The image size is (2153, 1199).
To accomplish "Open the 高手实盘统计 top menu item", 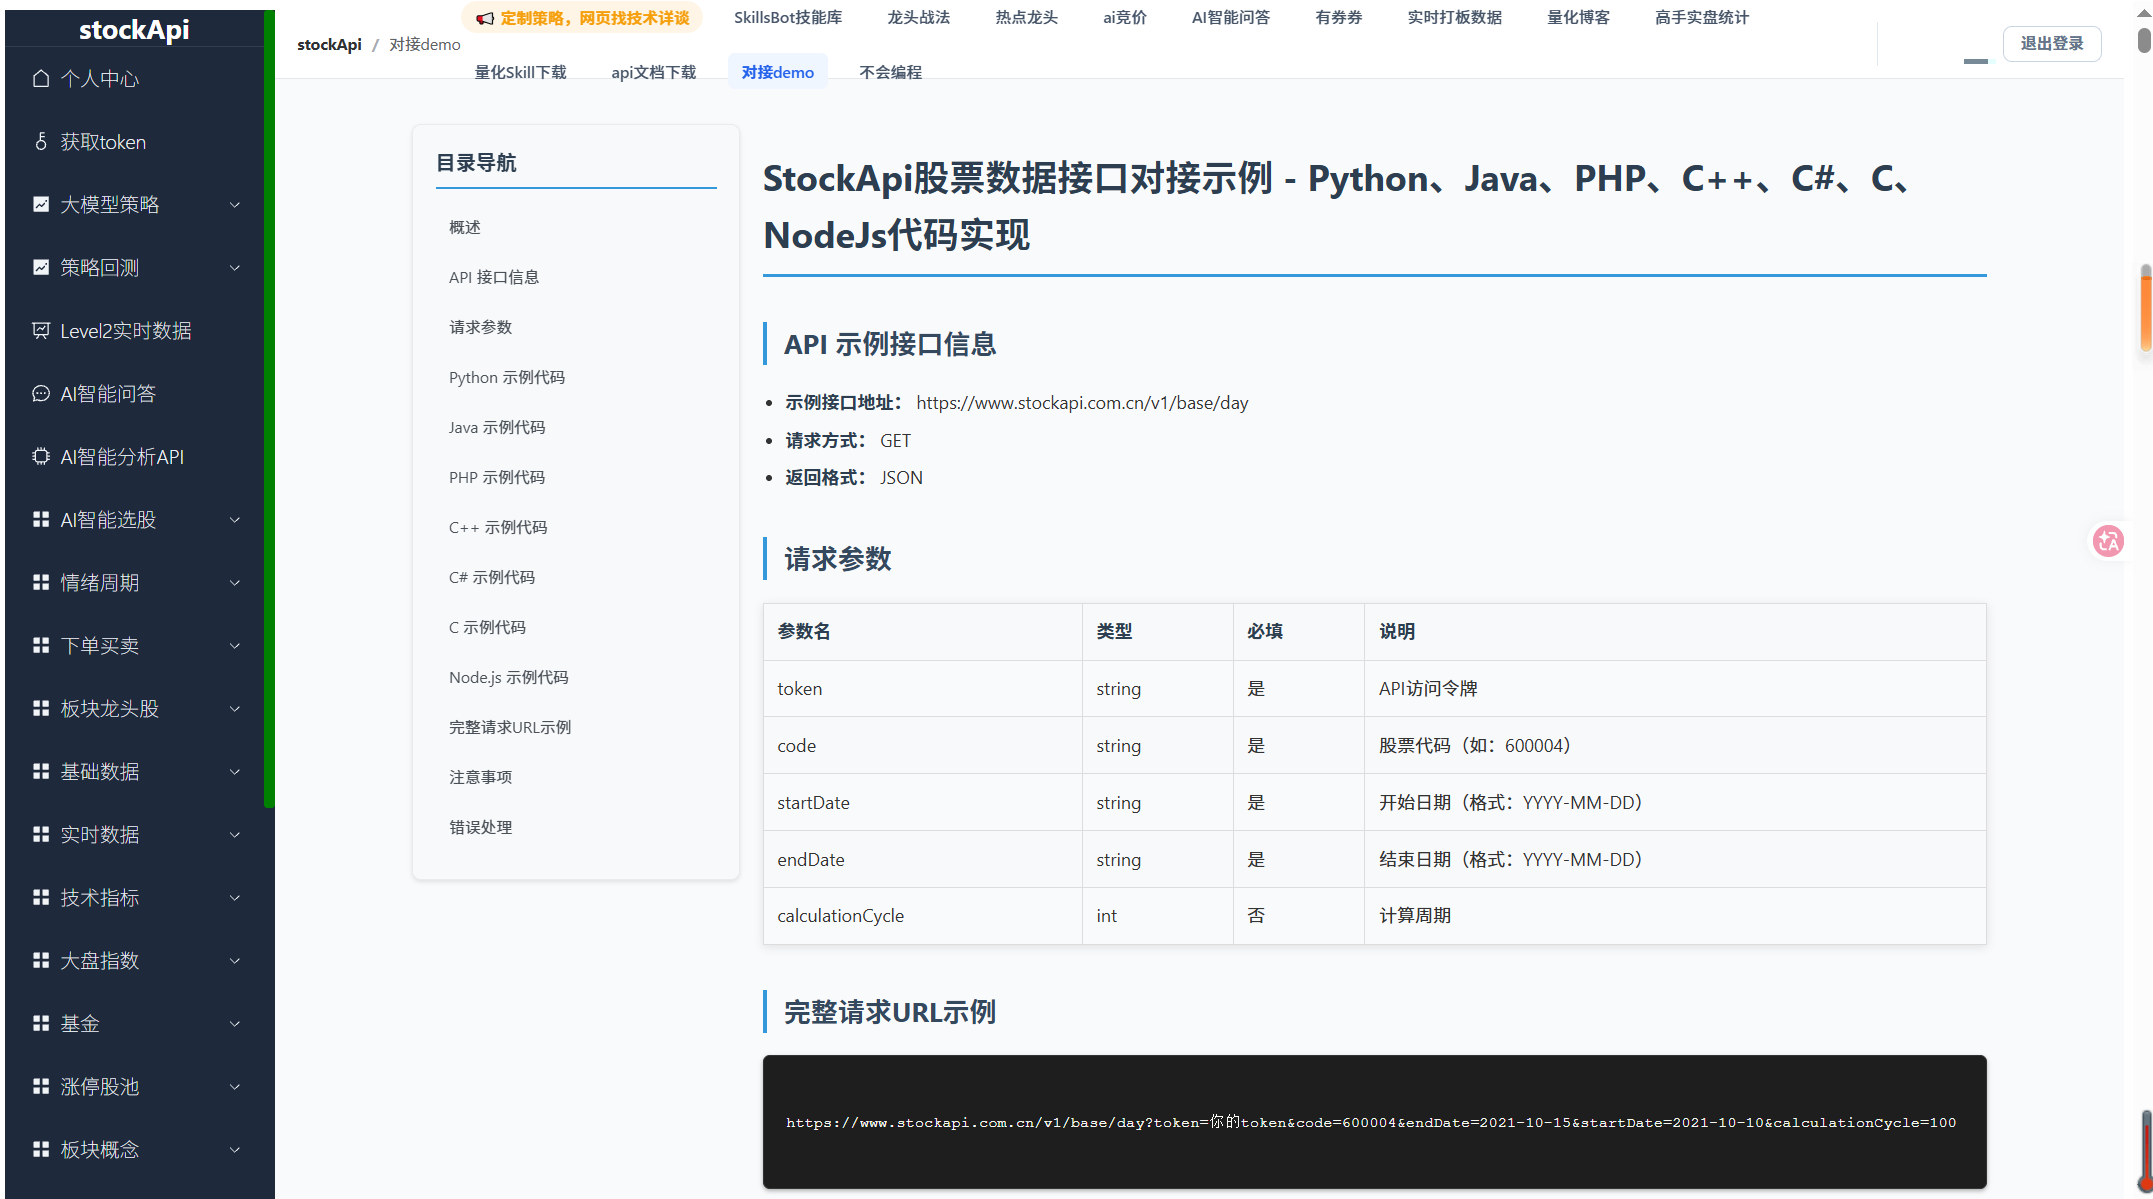I will pyautogui.click(x=1702, y=17).
